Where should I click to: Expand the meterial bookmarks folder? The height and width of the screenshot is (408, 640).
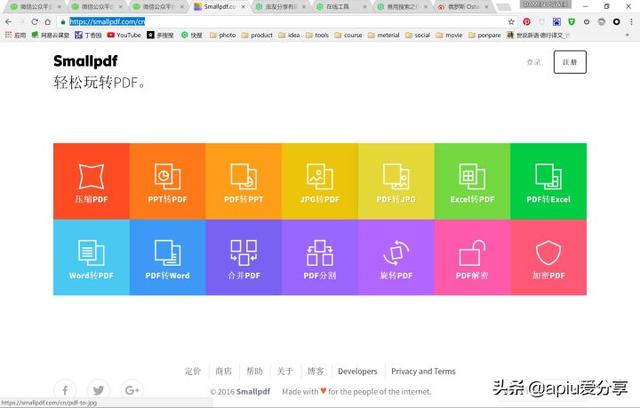point(384,35)
